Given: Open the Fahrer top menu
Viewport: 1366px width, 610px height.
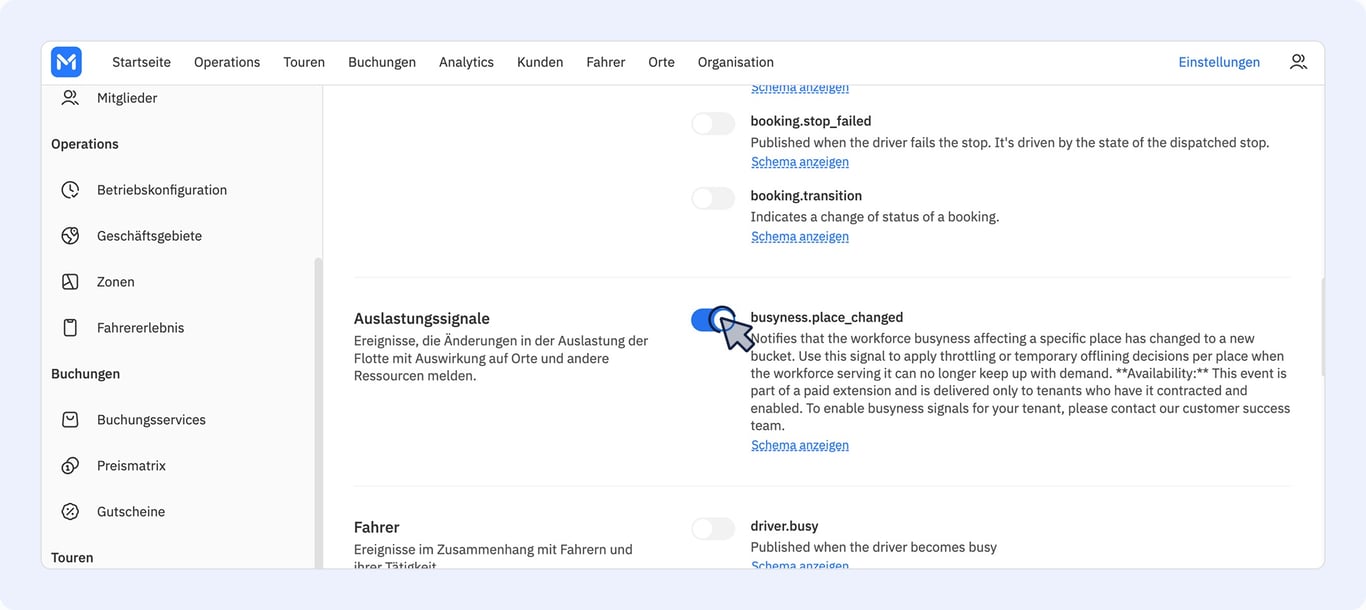Looking at the screenshot, I should [606, 62].
